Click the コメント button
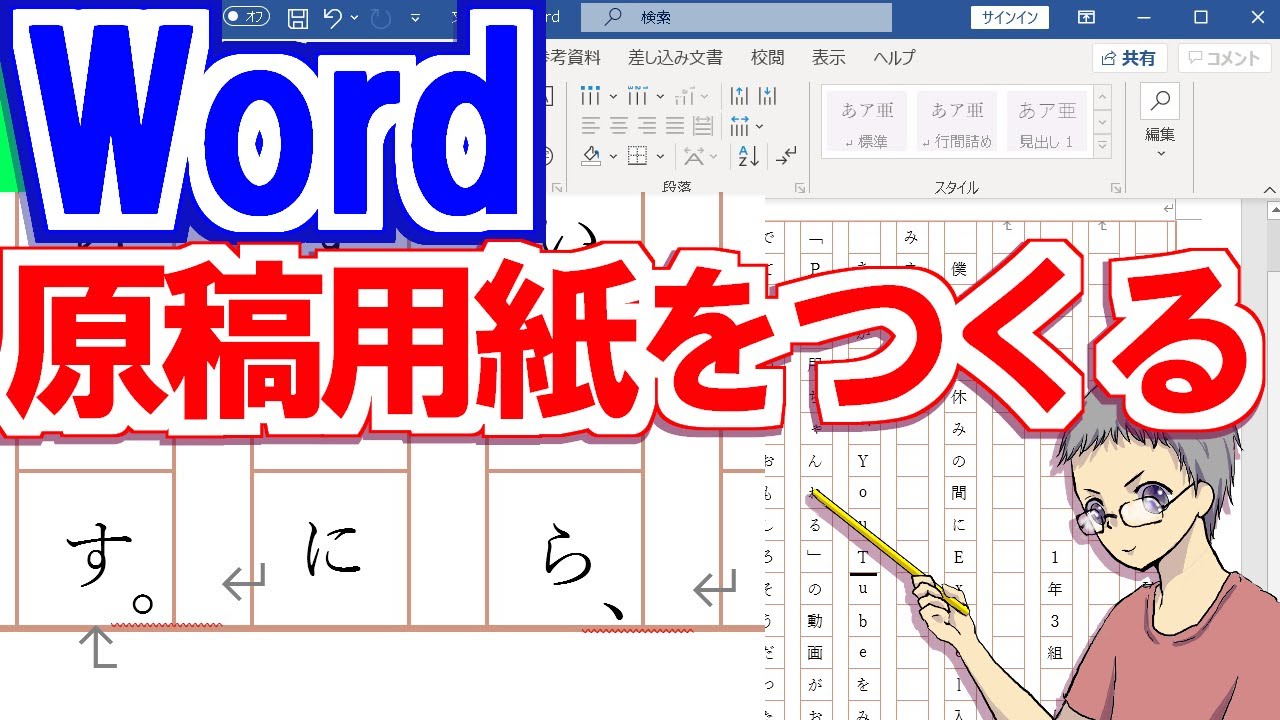 1225,58
